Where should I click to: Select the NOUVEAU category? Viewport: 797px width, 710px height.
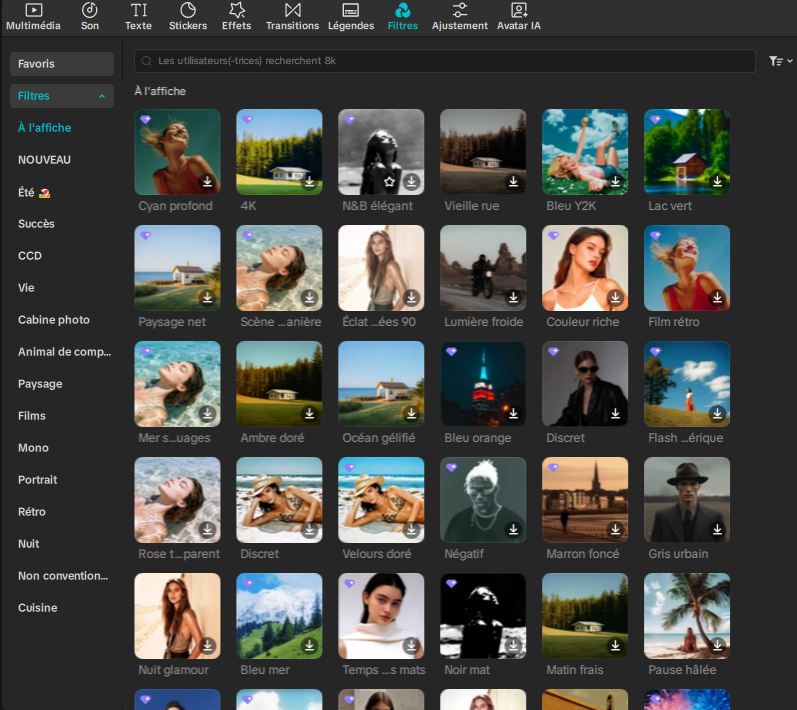44,160
